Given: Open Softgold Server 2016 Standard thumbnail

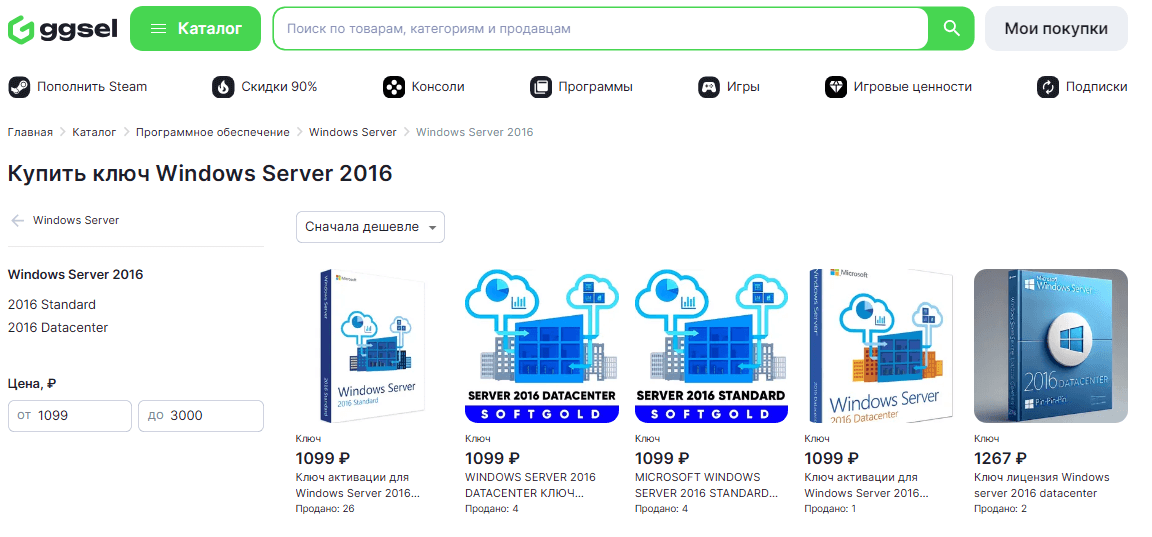Looking at the screenshot, I should pos(711,346).
